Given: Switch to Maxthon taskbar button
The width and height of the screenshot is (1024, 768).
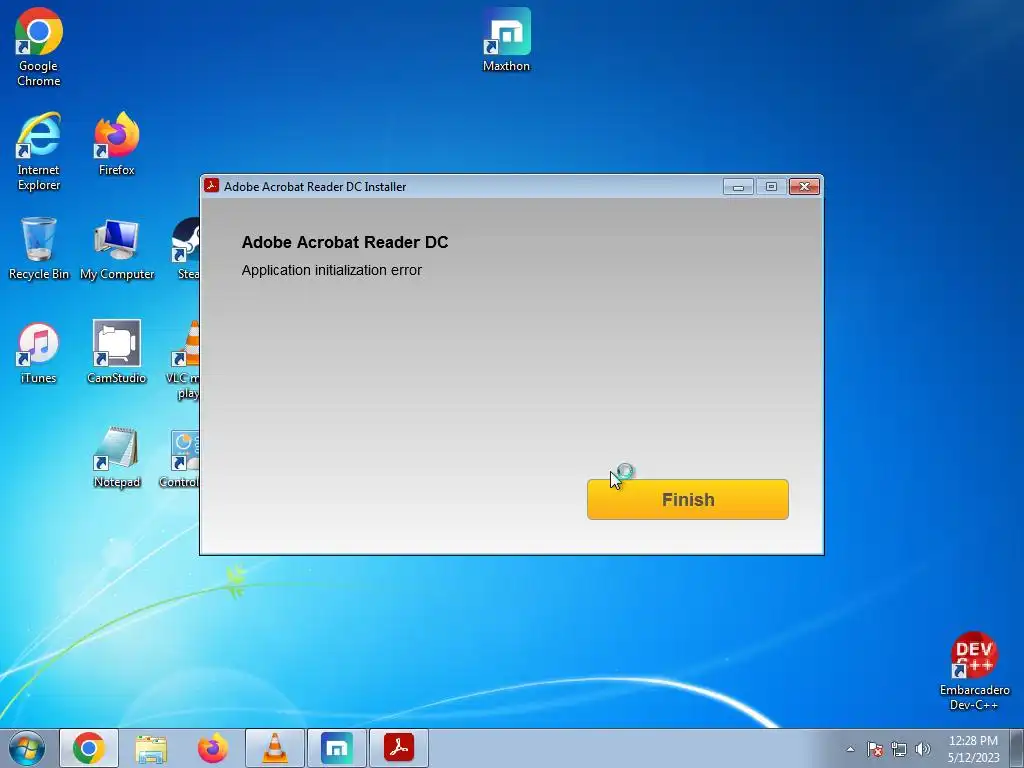Looking at the screenshot, I should (x=337, y=748).
